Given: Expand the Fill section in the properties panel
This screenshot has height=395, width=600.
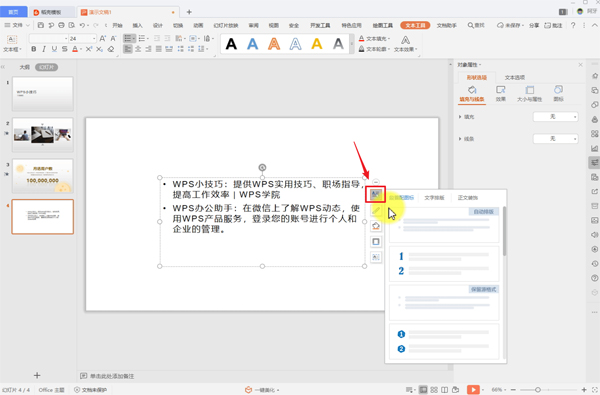Looking at the screenshot, I should point(460,117).
